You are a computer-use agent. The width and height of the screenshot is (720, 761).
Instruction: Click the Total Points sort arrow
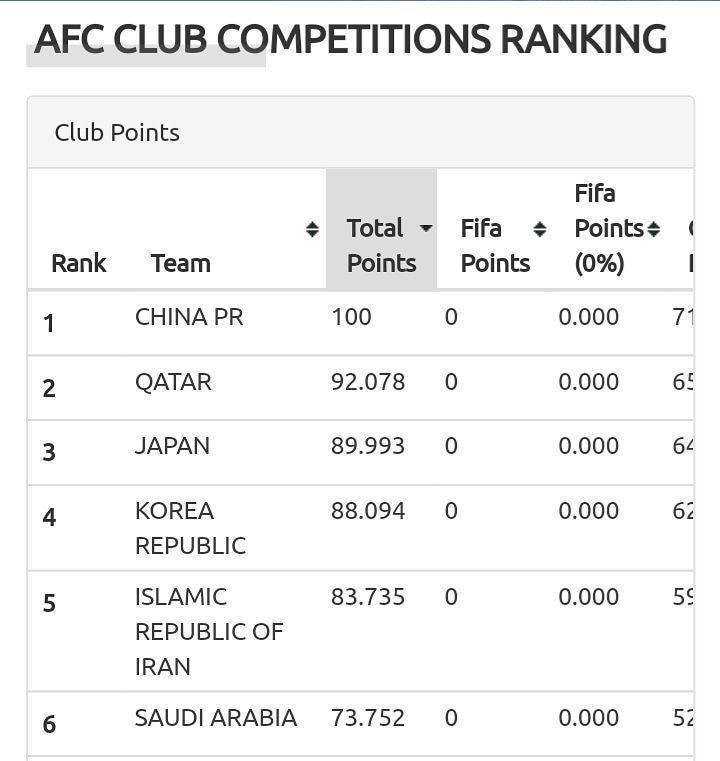pos(426,229)
